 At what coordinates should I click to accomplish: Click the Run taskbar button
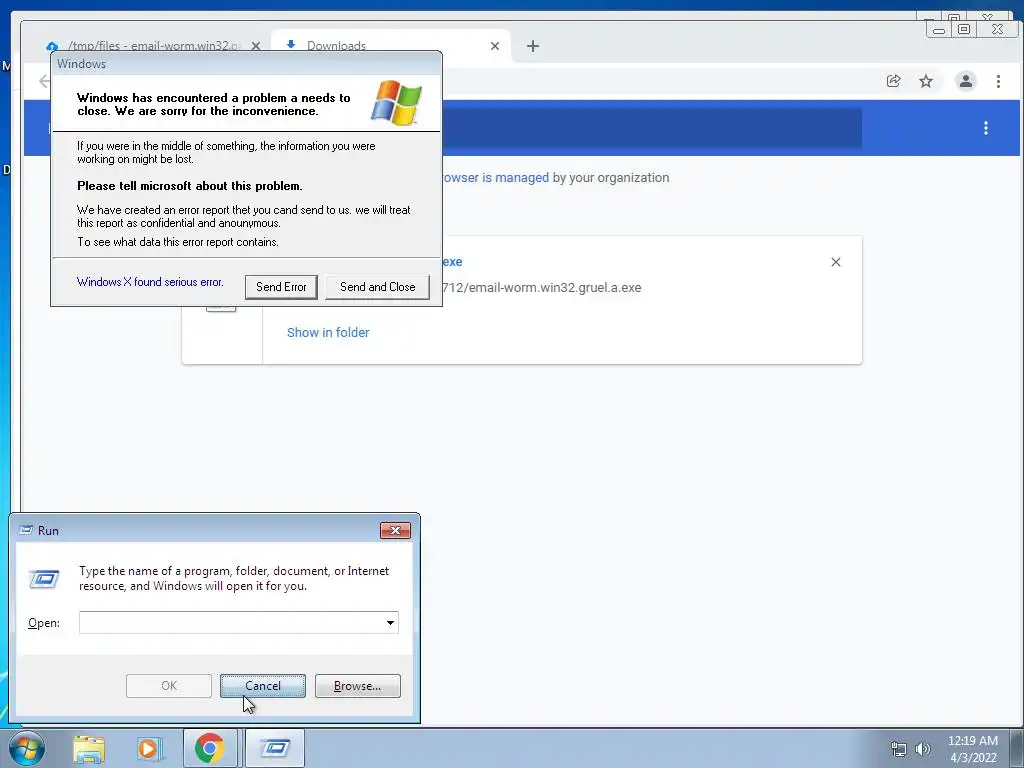(x=275, y=748)
